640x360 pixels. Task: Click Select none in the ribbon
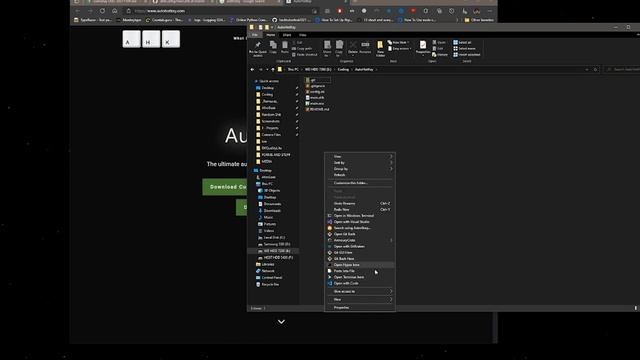pyautogui.click(x=464, y=49)
